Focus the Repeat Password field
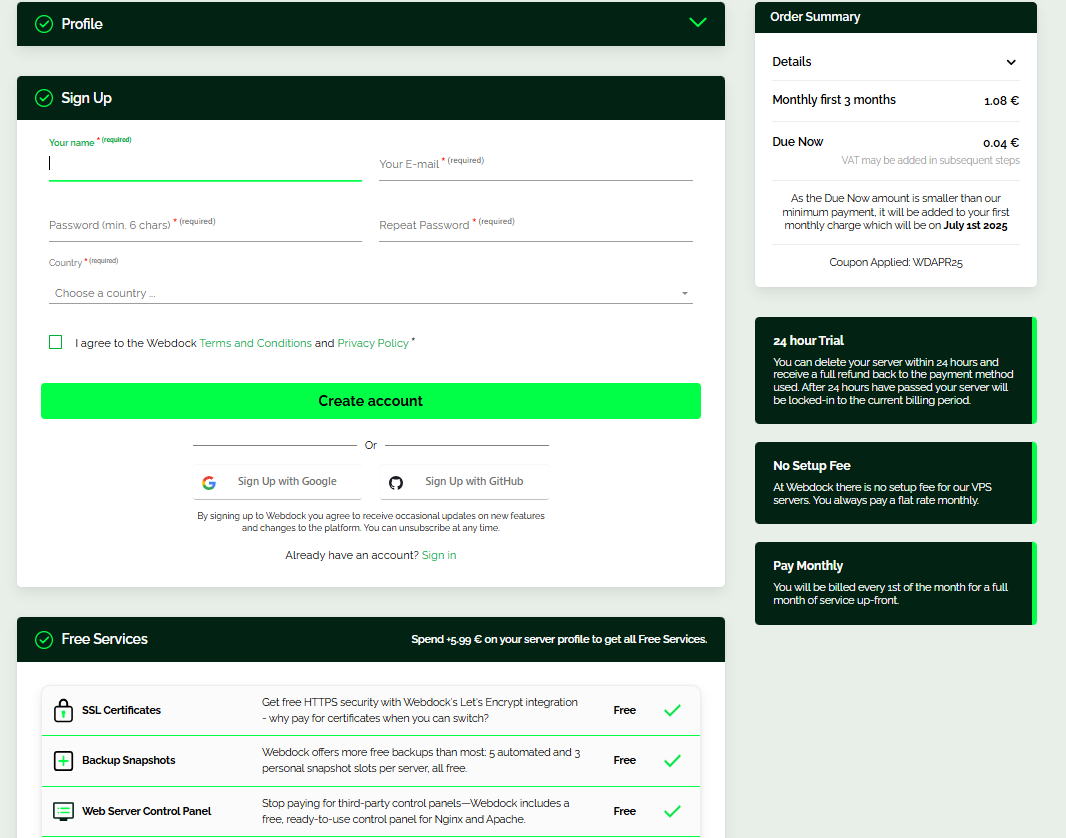Image resolution: width=1066 pixels, height=838 pixels. (x=536, y=226)
